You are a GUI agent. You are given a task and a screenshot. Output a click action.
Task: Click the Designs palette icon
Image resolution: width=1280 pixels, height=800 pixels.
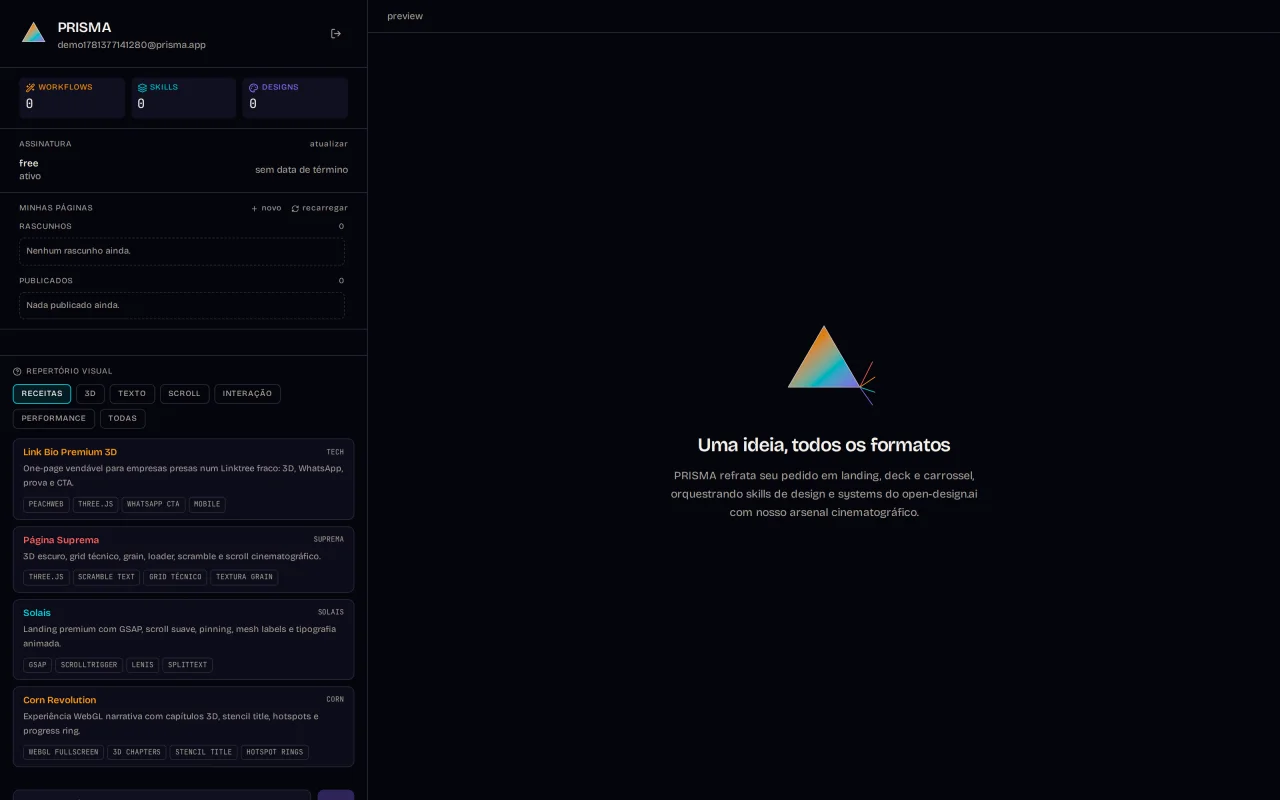[x=254, y=88]
